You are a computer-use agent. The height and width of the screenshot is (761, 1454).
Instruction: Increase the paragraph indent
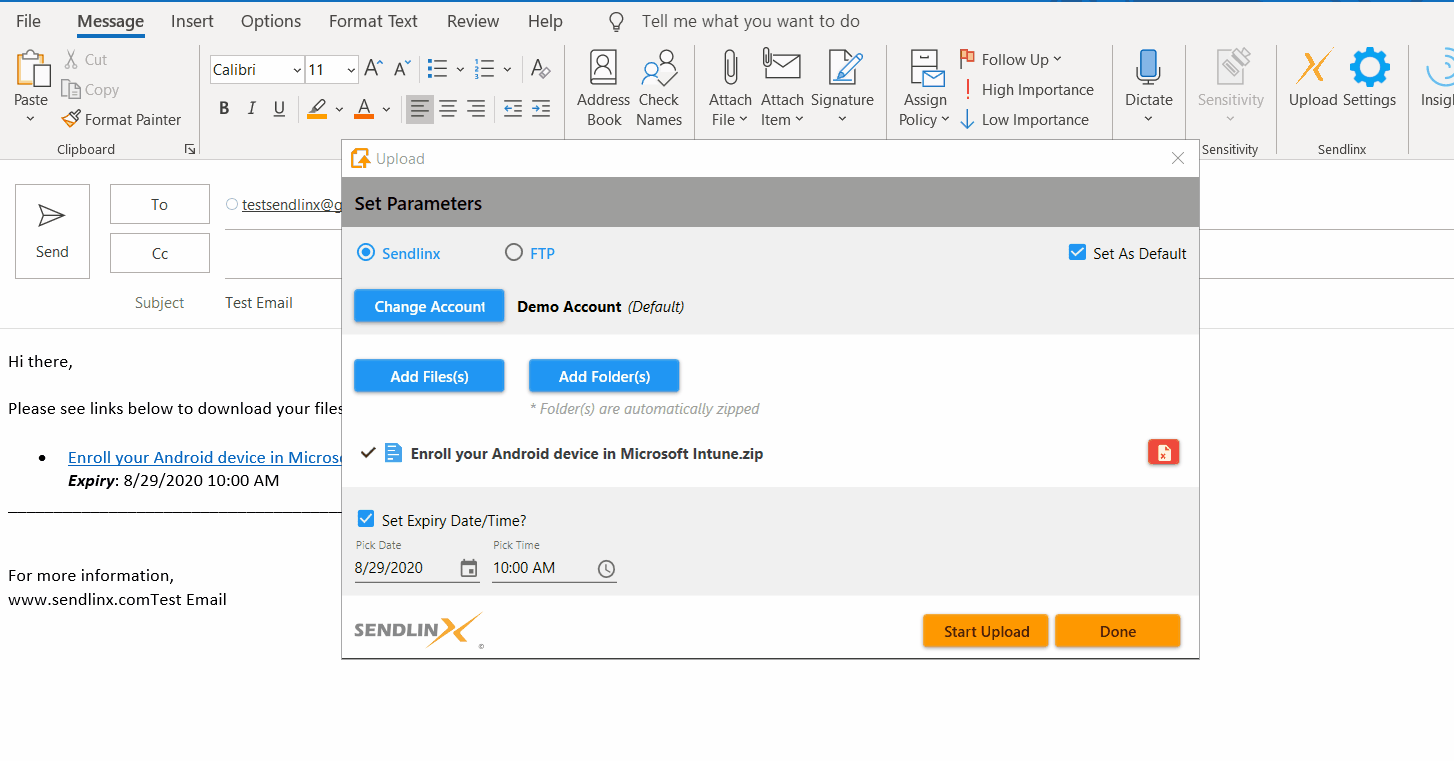tap(541, 109)
